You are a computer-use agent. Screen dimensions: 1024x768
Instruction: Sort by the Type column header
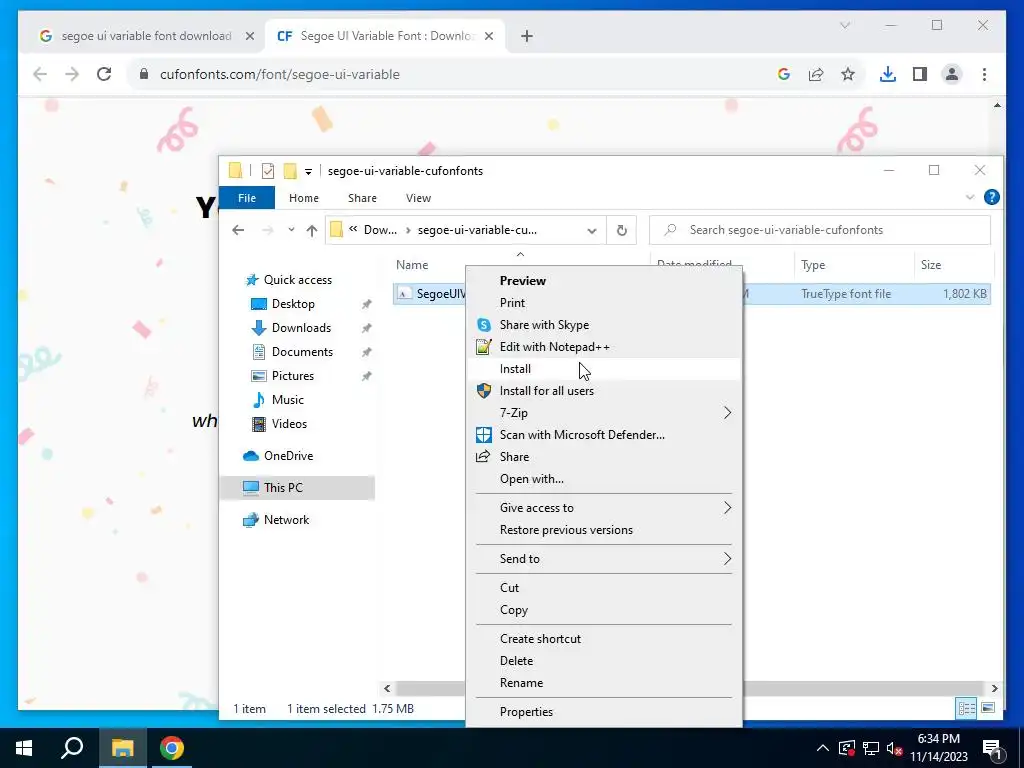pos(854,265)
